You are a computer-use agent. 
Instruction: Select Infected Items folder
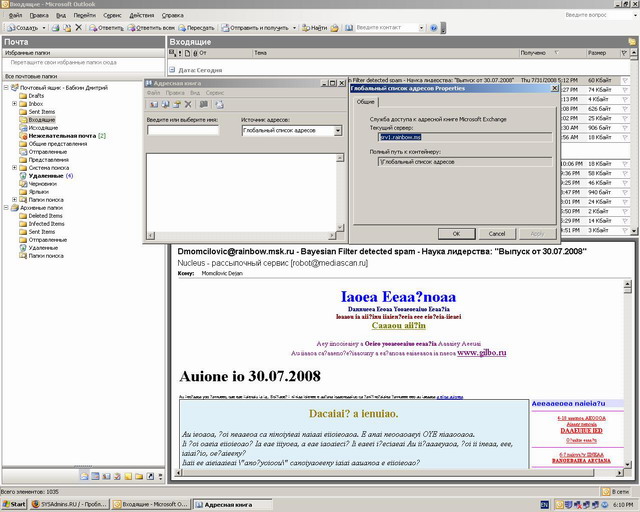[46, 224]
